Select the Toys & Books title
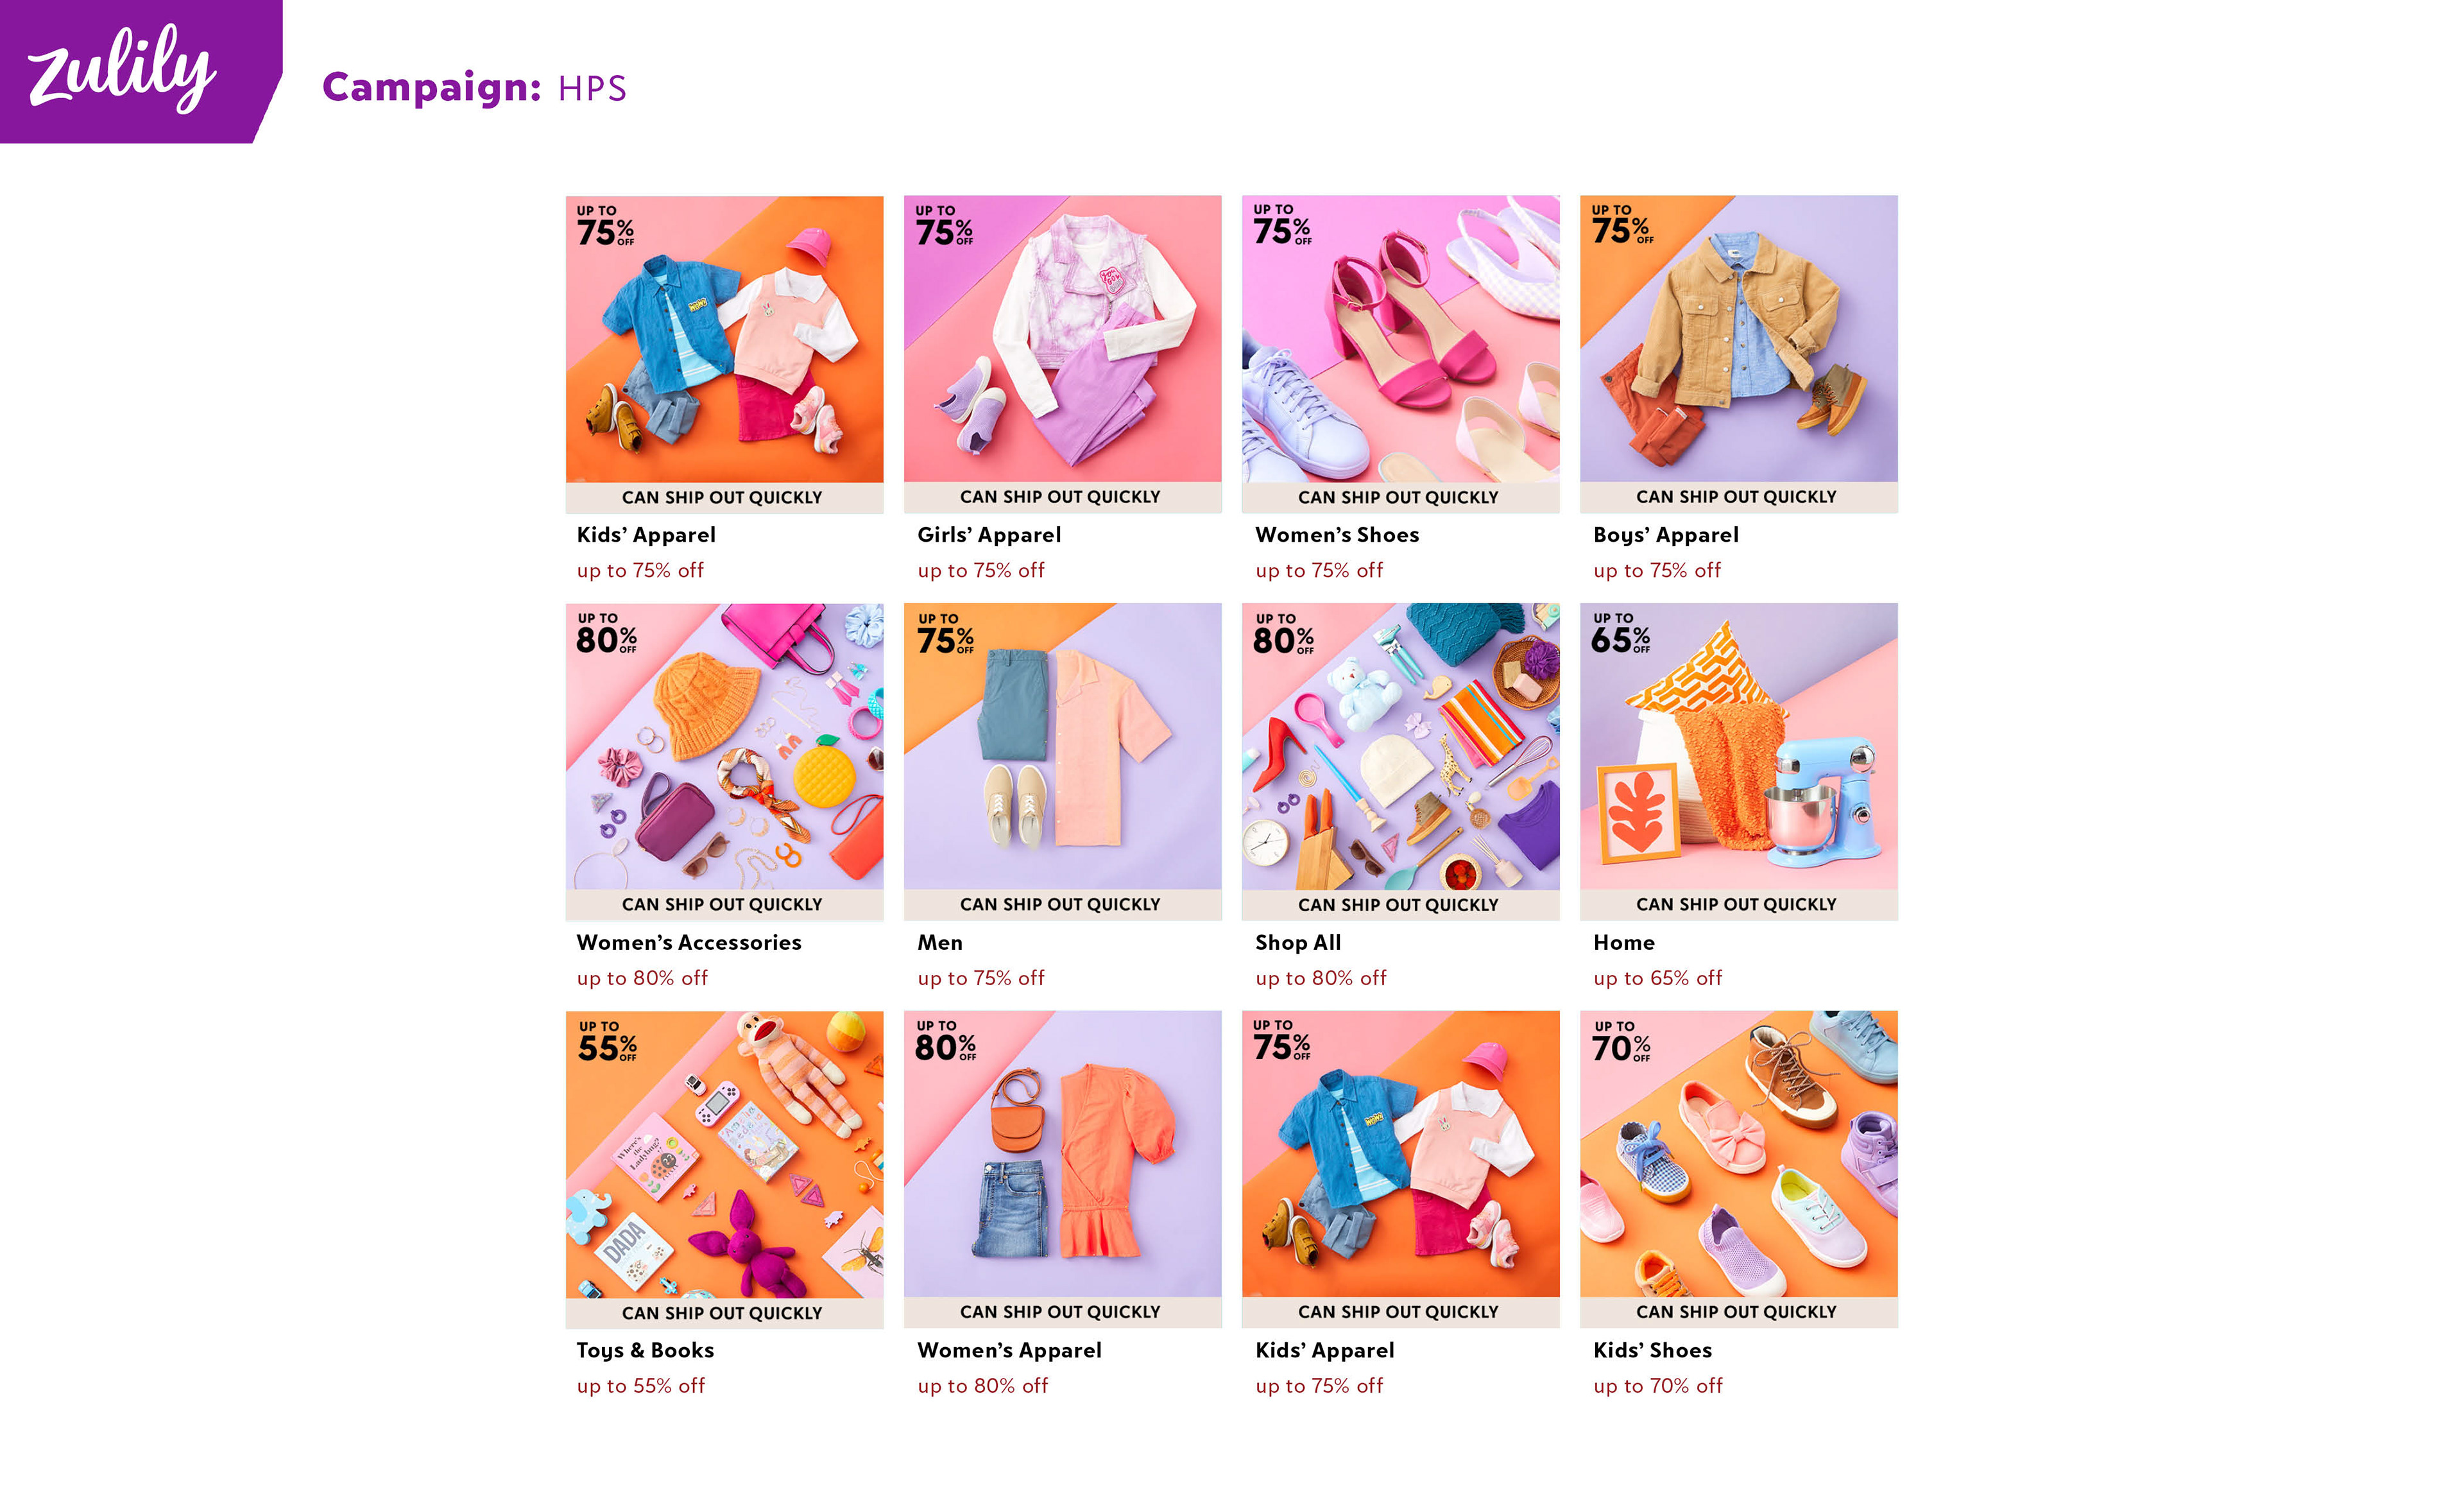 [645, 1350]
